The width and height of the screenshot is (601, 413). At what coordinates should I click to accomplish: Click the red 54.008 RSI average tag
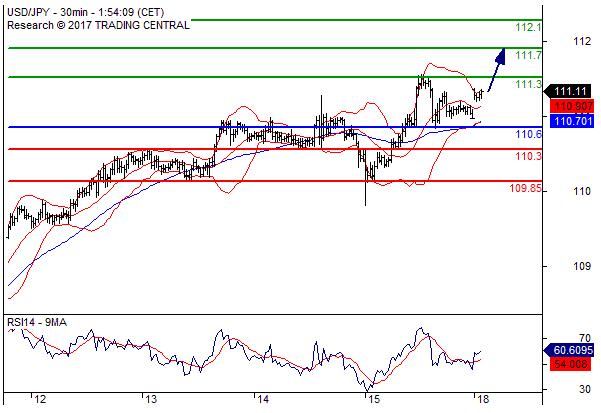[x=571, y=364]
